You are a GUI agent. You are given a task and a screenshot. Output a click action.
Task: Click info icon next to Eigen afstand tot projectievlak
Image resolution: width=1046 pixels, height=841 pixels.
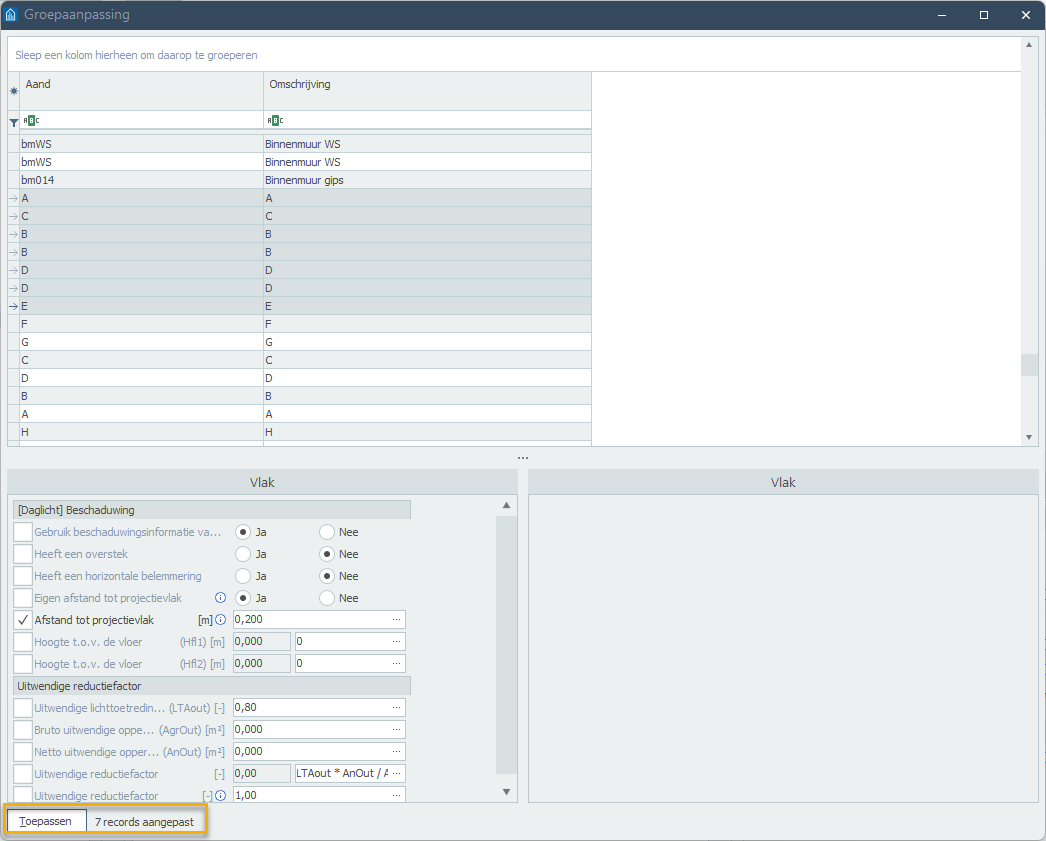coord(221,598)
